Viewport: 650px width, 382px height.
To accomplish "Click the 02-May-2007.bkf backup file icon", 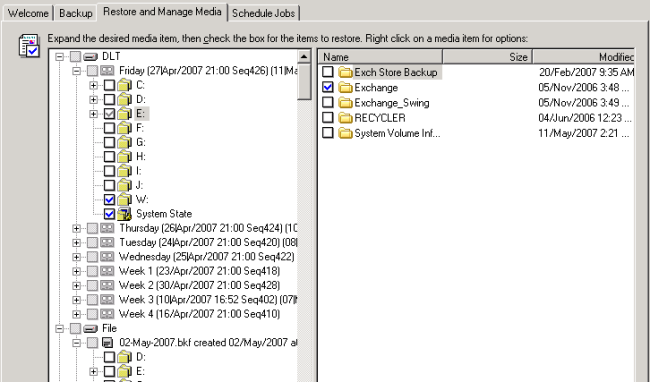I will (x=107, y=343).
